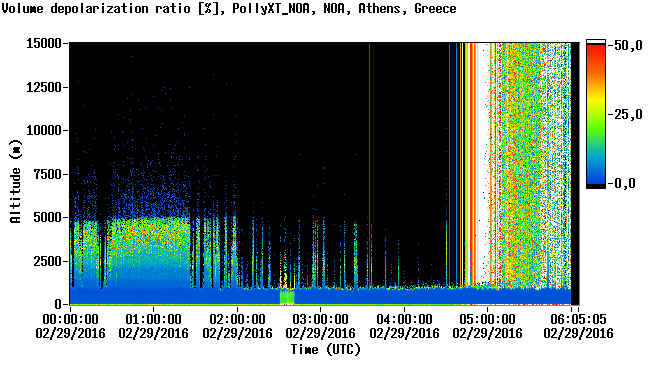The image size is (665, 389).
Task: Click the 05:00:00 time tick label
Action: pos(488,326)
